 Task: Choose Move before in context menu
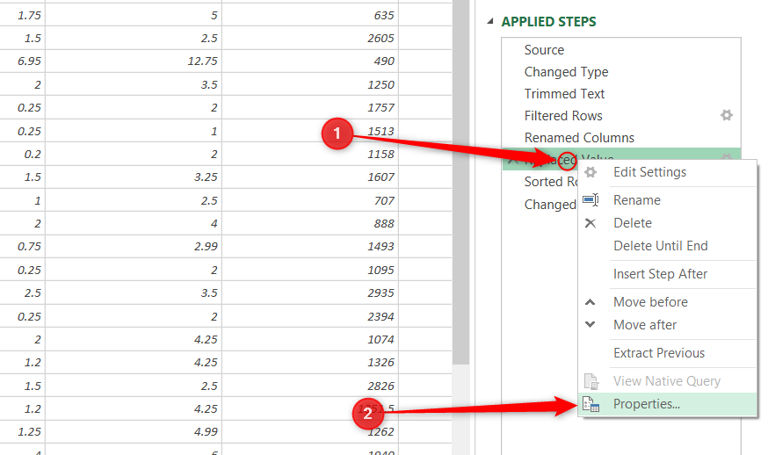[650, 302]
